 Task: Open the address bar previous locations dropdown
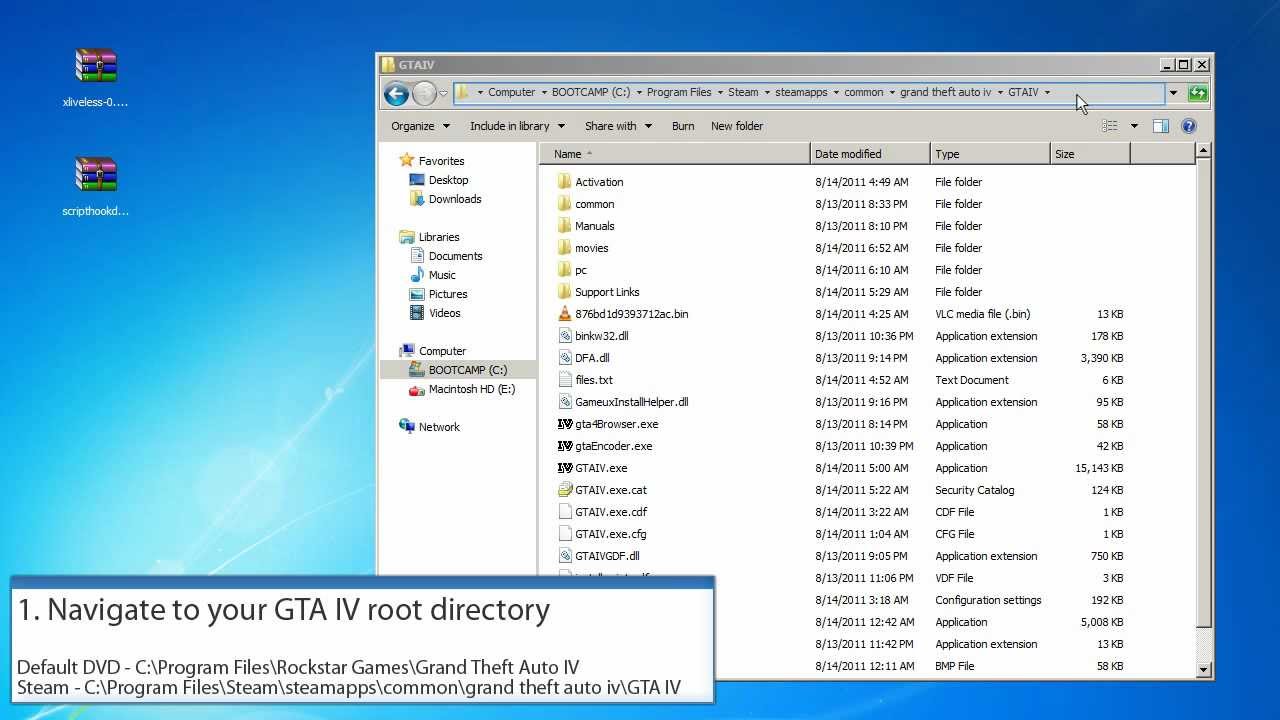click(1173, 93)
